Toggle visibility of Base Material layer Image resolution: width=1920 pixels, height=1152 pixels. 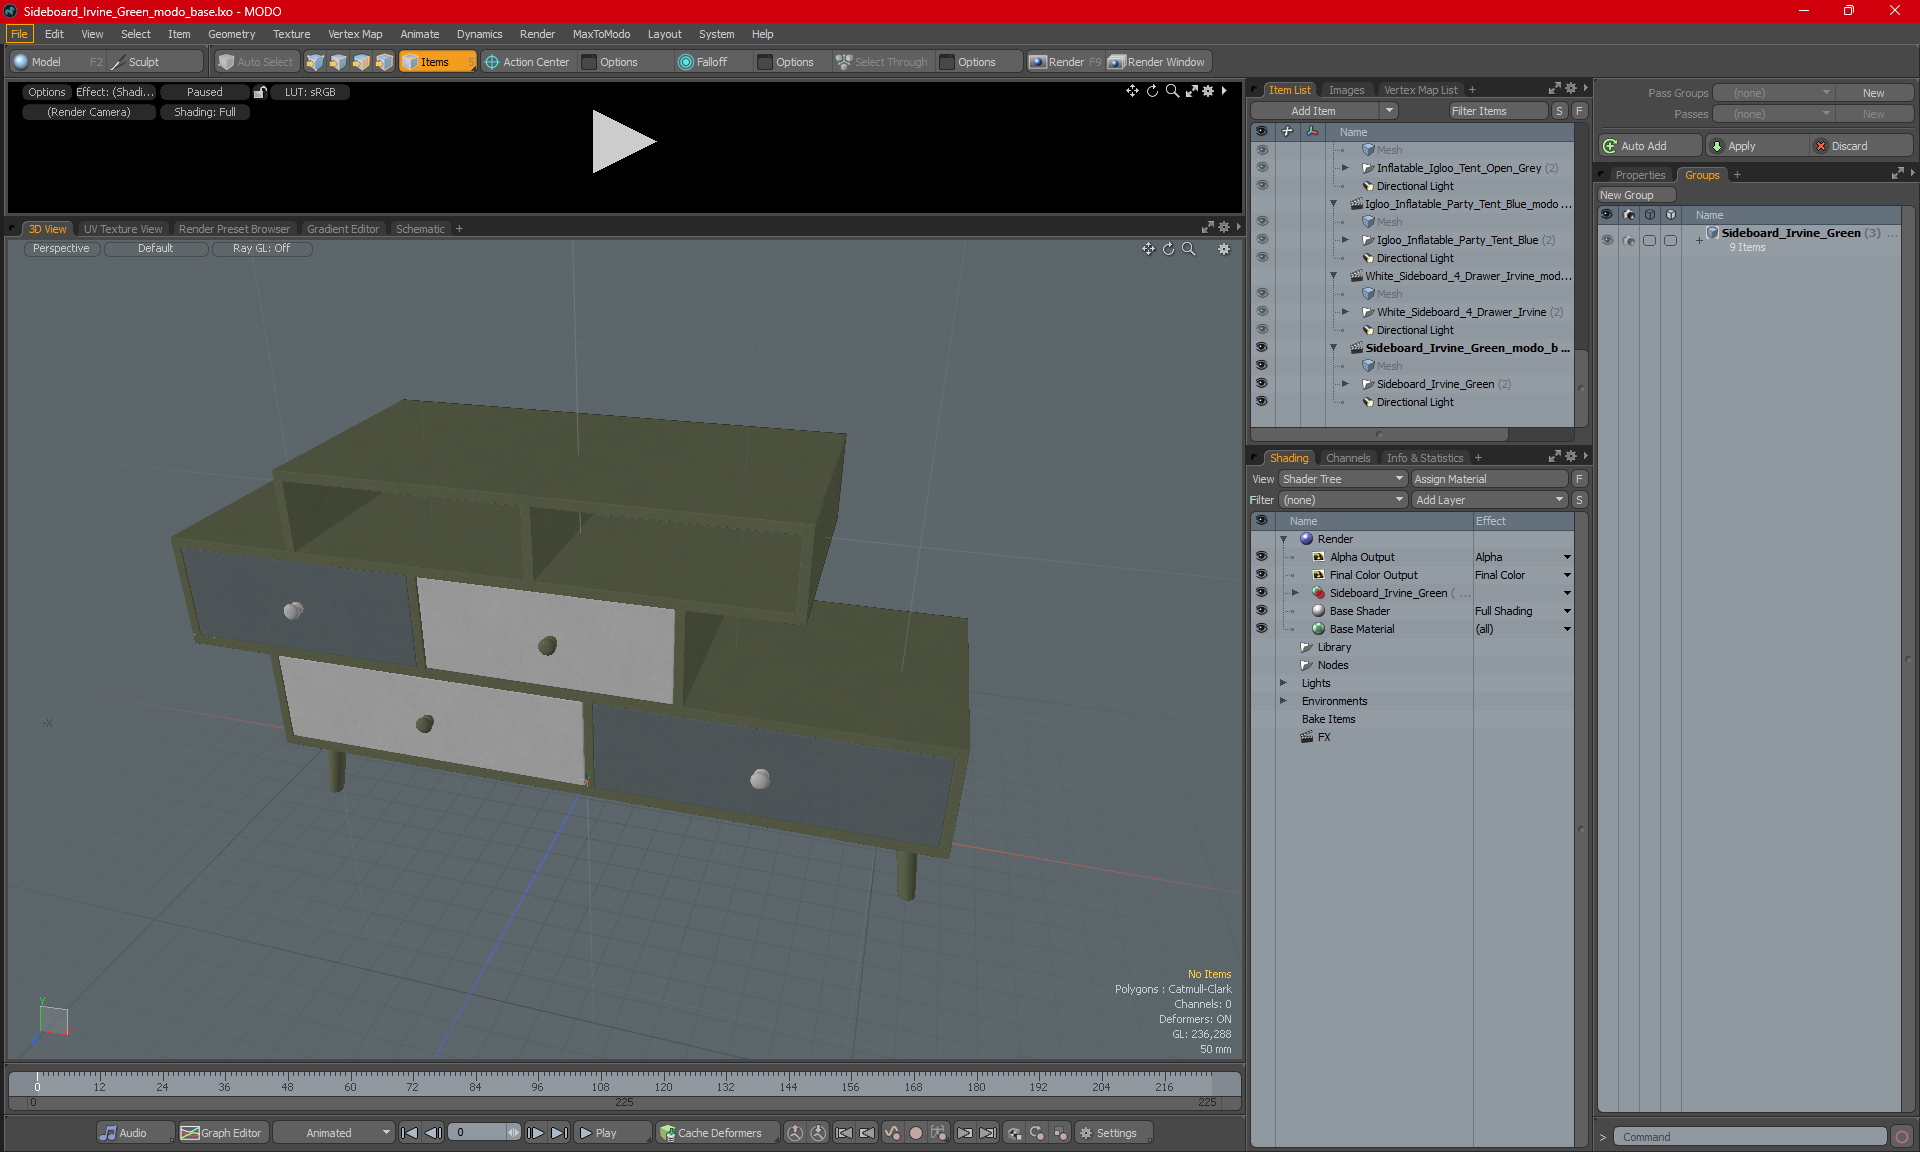pos(1262,629)
